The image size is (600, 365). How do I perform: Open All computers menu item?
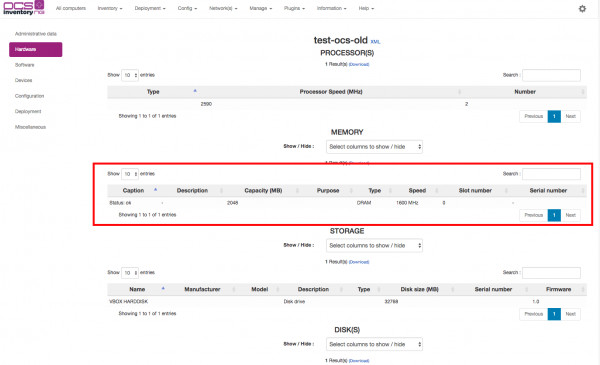coord(71,8)
